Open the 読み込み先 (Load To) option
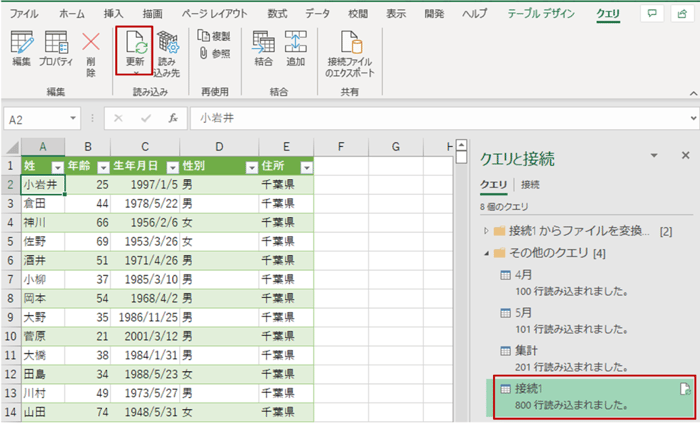Image resolution: width=700 pixels, height=423 pixels. 167,54
